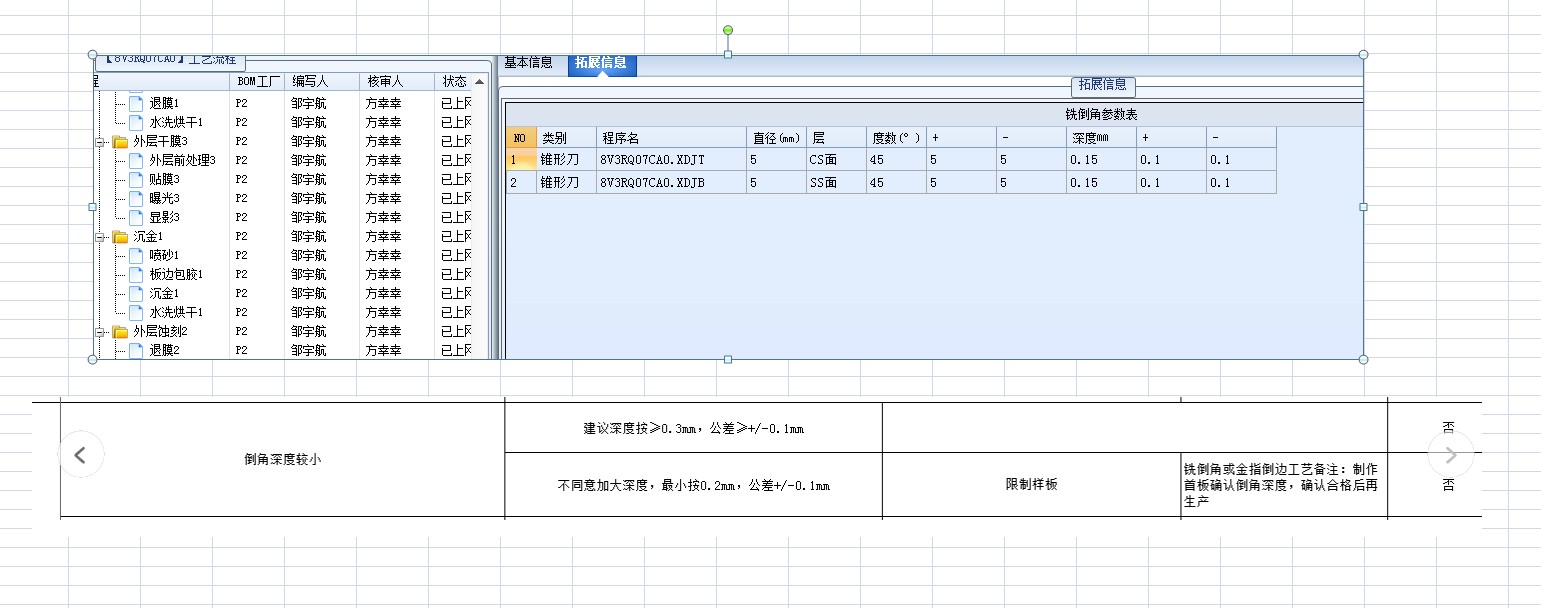Click the SS面 layer cell
This screenshot has width=1541, height=608.
pyautogui.click(x=836, y=182)
